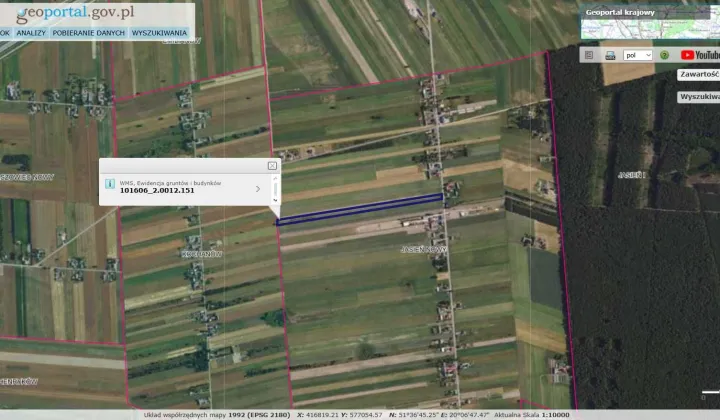Viewport: 720px width, 420px height.
Task: Click the geoportal.gov.pl logo
Action: [76, 13]
